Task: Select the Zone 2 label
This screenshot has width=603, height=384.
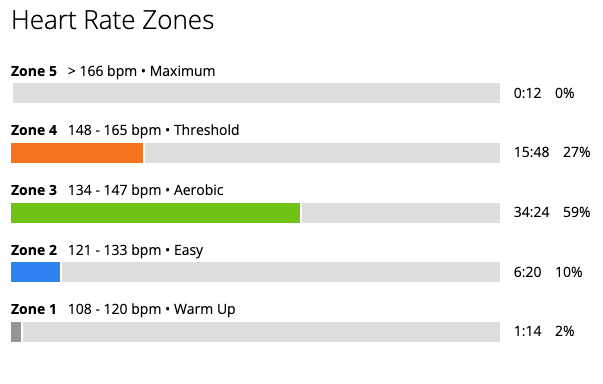Action: [x=34, y=250]
